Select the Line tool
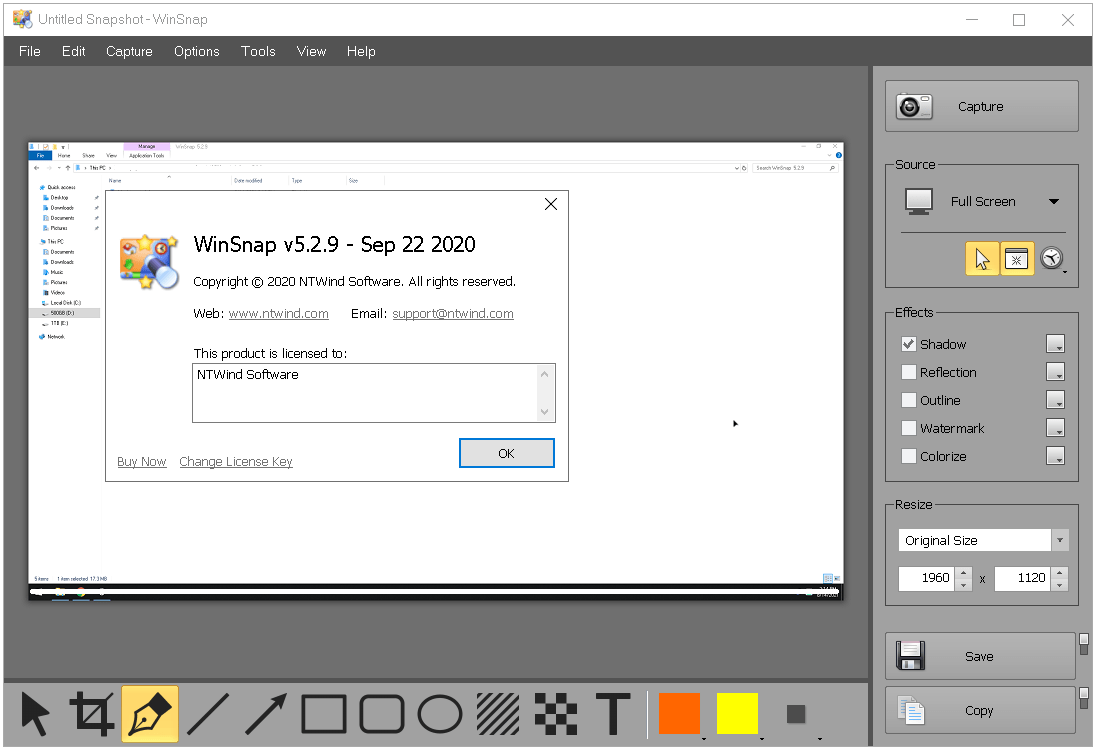This screenshot has height=749, width=1095. pyautogui.click(x=207, y=713)
